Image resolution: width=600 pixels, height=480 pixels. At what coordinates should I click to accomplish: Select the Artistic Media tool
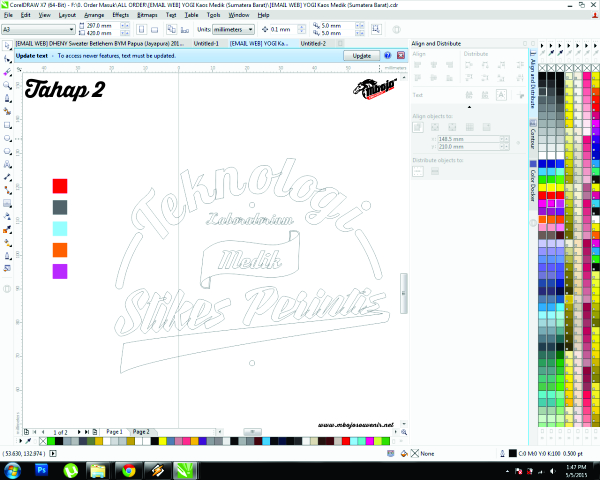pyautogui.click(x=7, y=111)
